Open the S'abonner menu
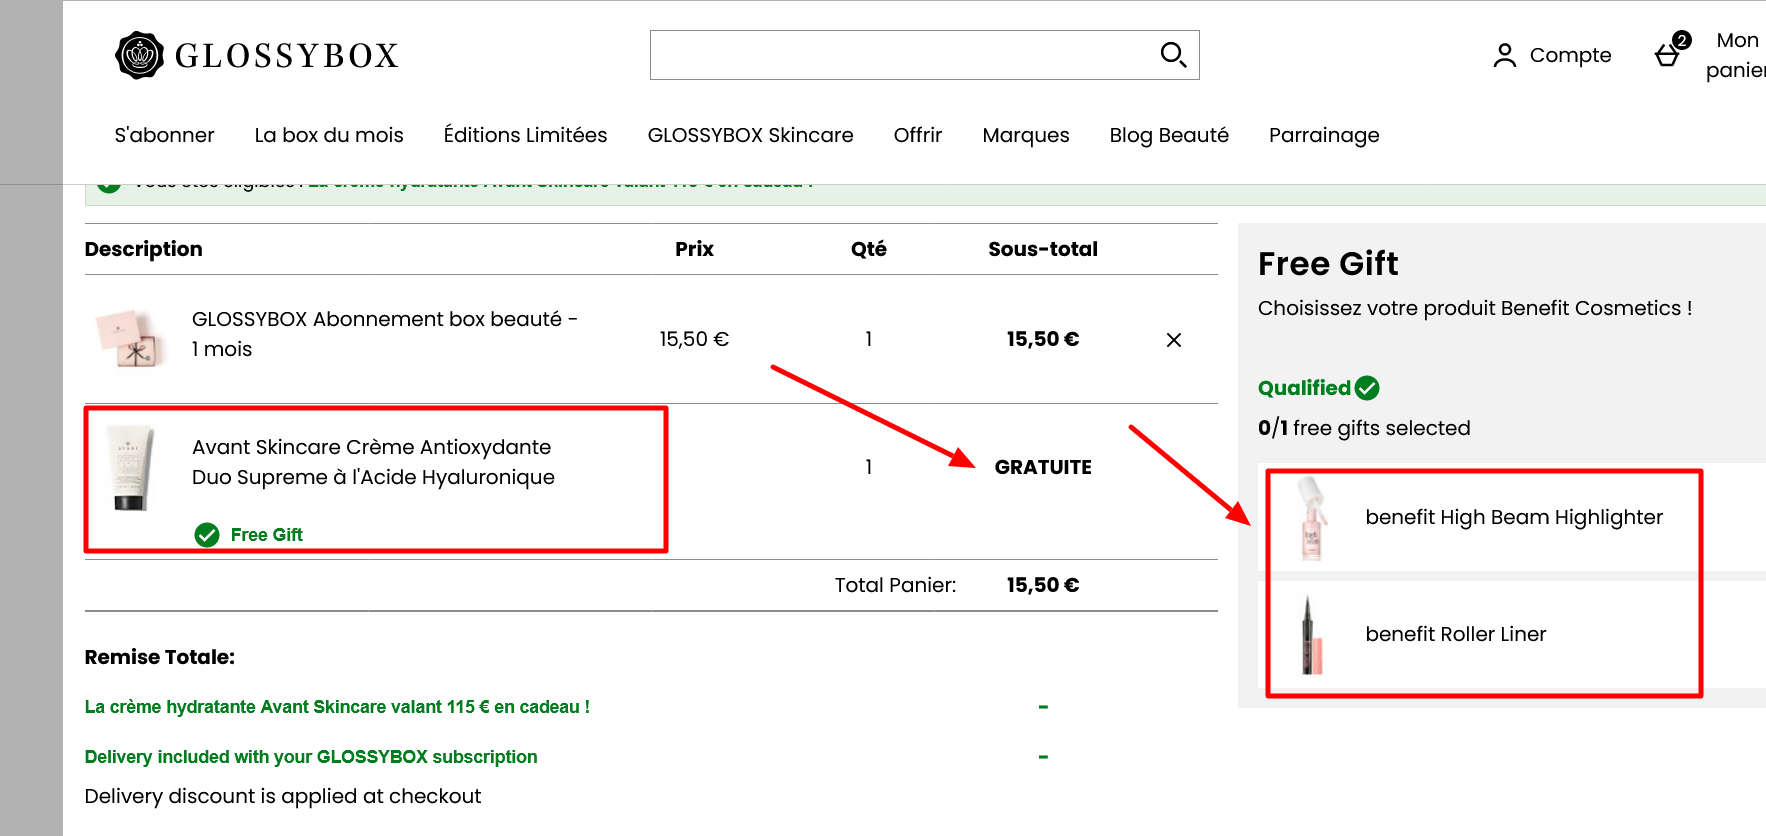This screenshot has height=836, width=1766. pyautogui.click(x=164, y=135)
